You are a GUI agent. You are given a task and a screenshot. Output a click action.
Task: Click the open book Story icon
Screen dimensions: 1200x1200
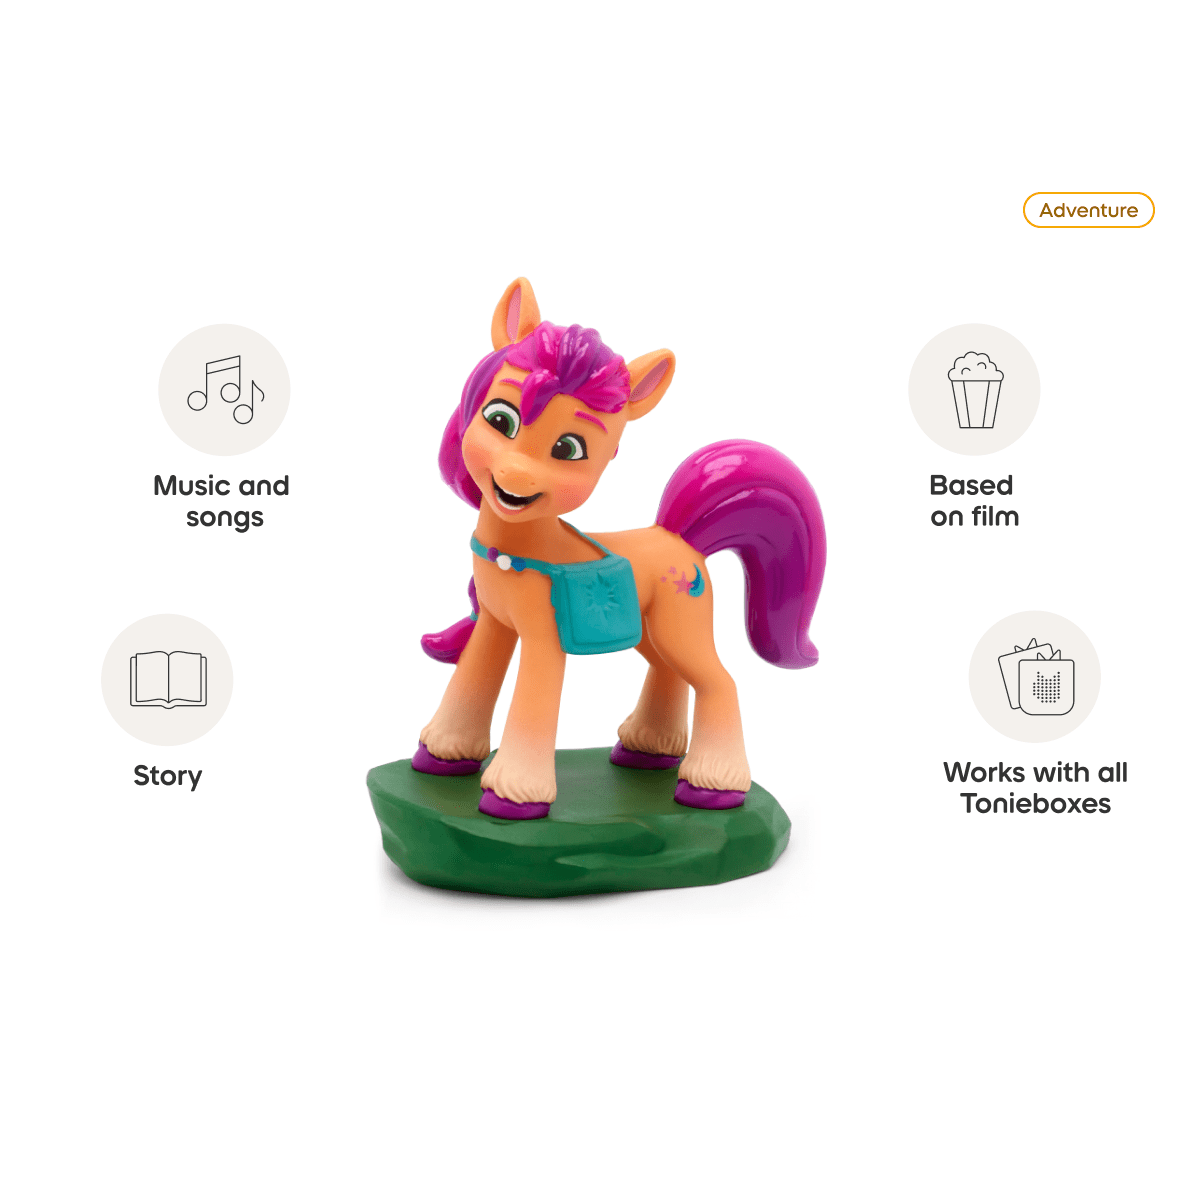167,679
